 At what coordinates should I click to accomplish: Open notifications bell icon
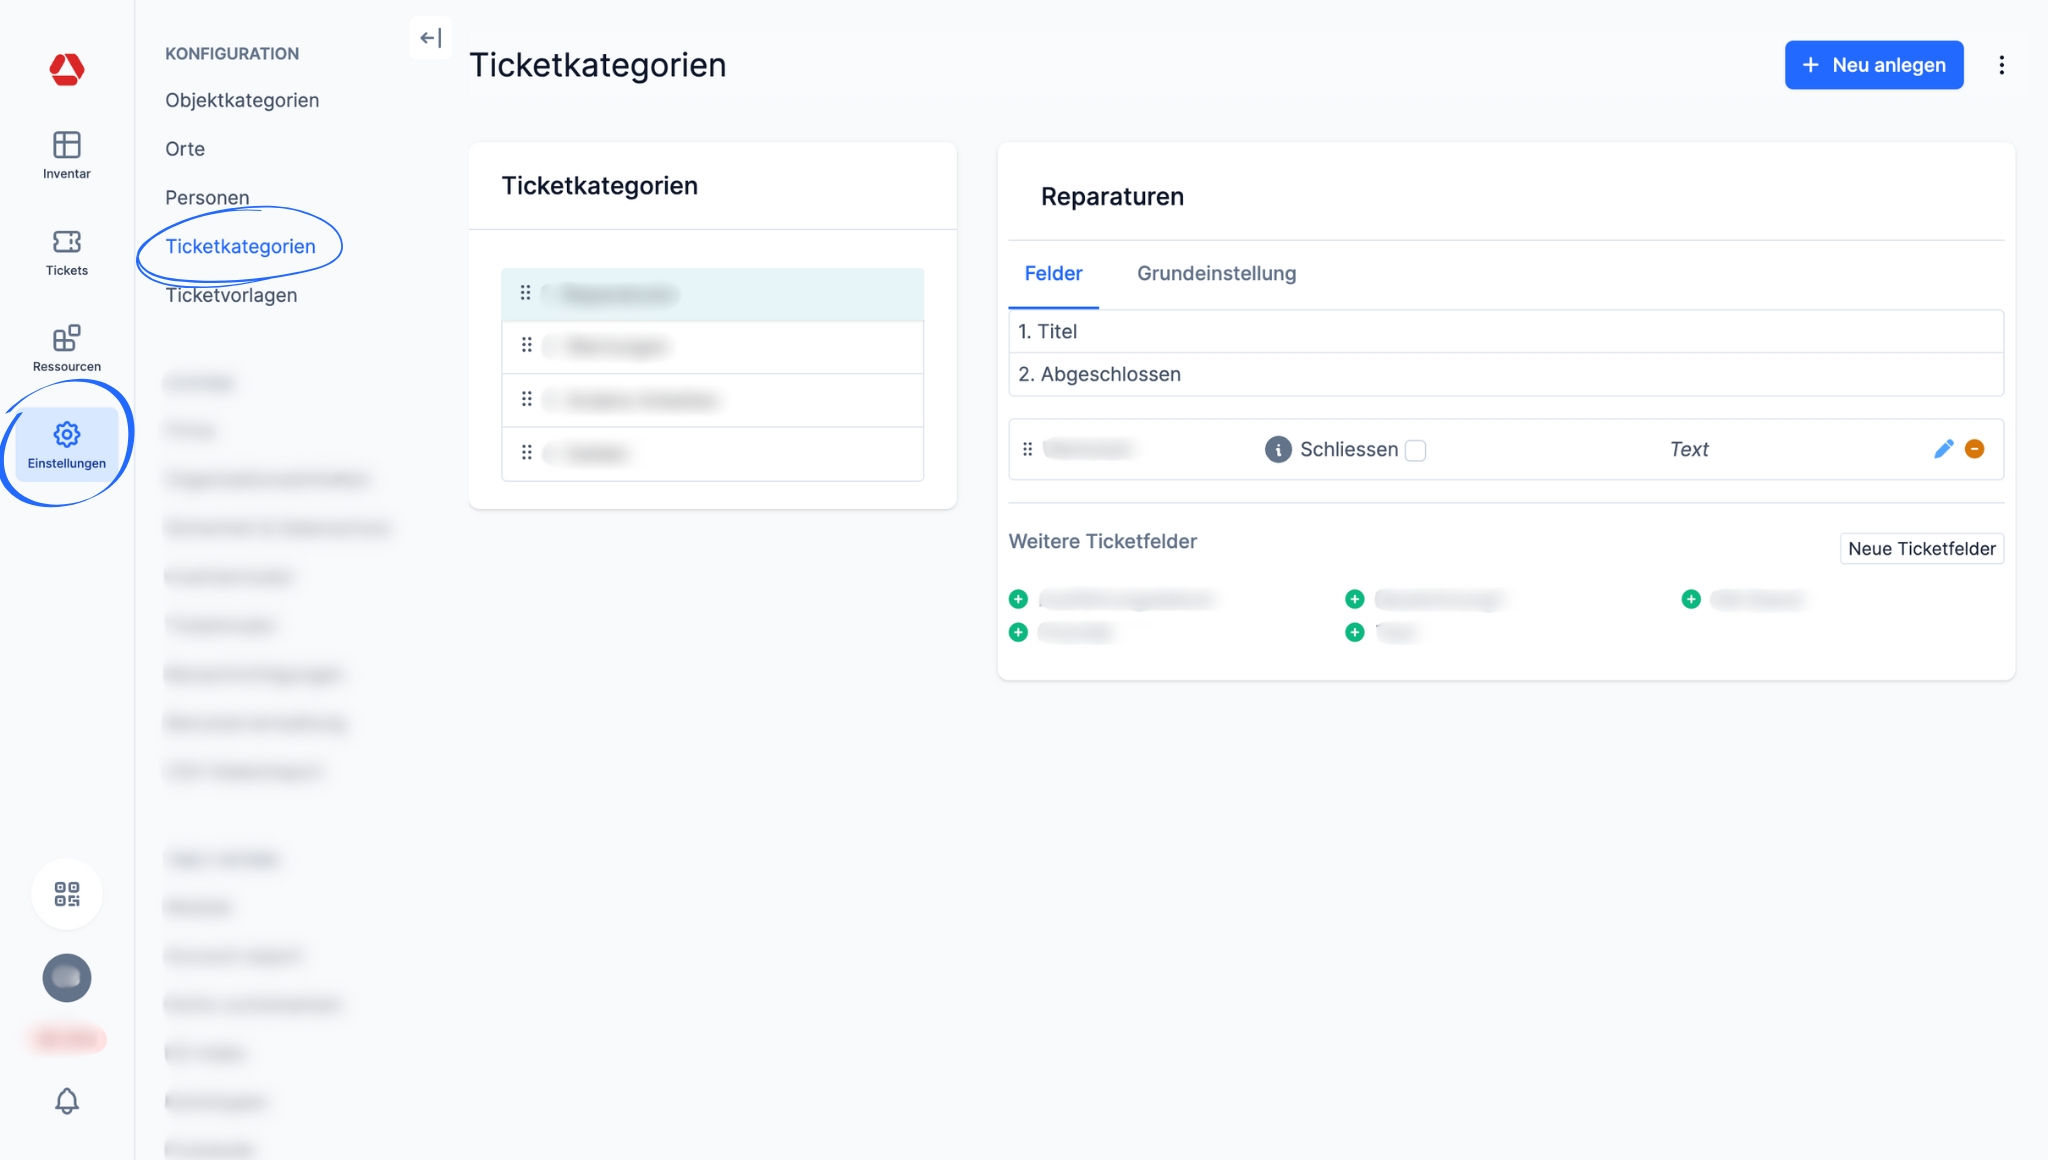click(x=66, y=1101)
